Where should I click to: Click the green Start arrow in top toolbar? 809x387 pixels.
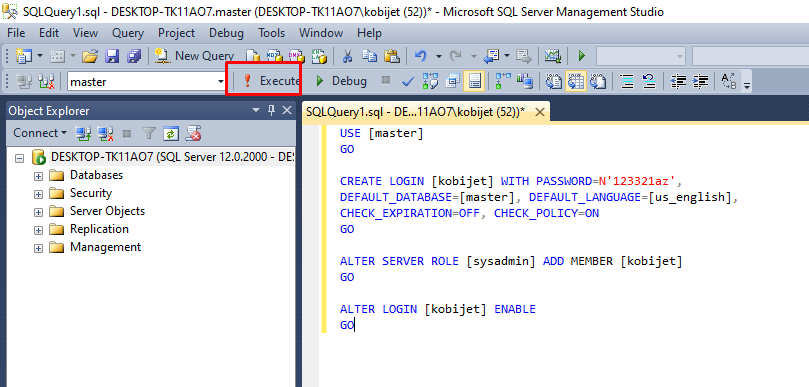(x=582, y=56)
